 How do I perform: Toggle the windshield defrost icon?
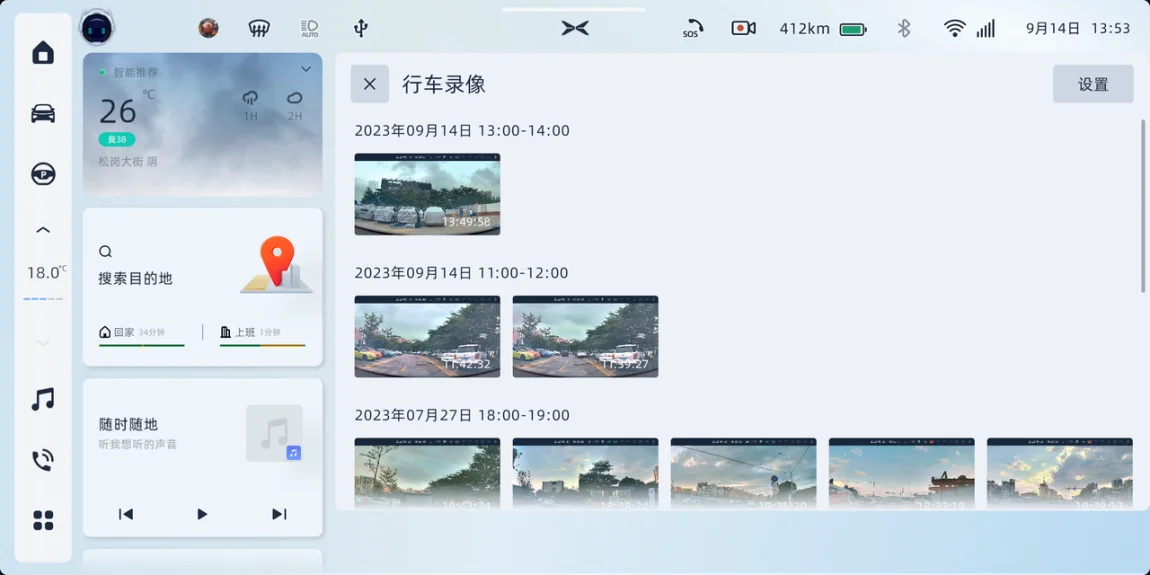pyautogui.click(x=259, y=28)
